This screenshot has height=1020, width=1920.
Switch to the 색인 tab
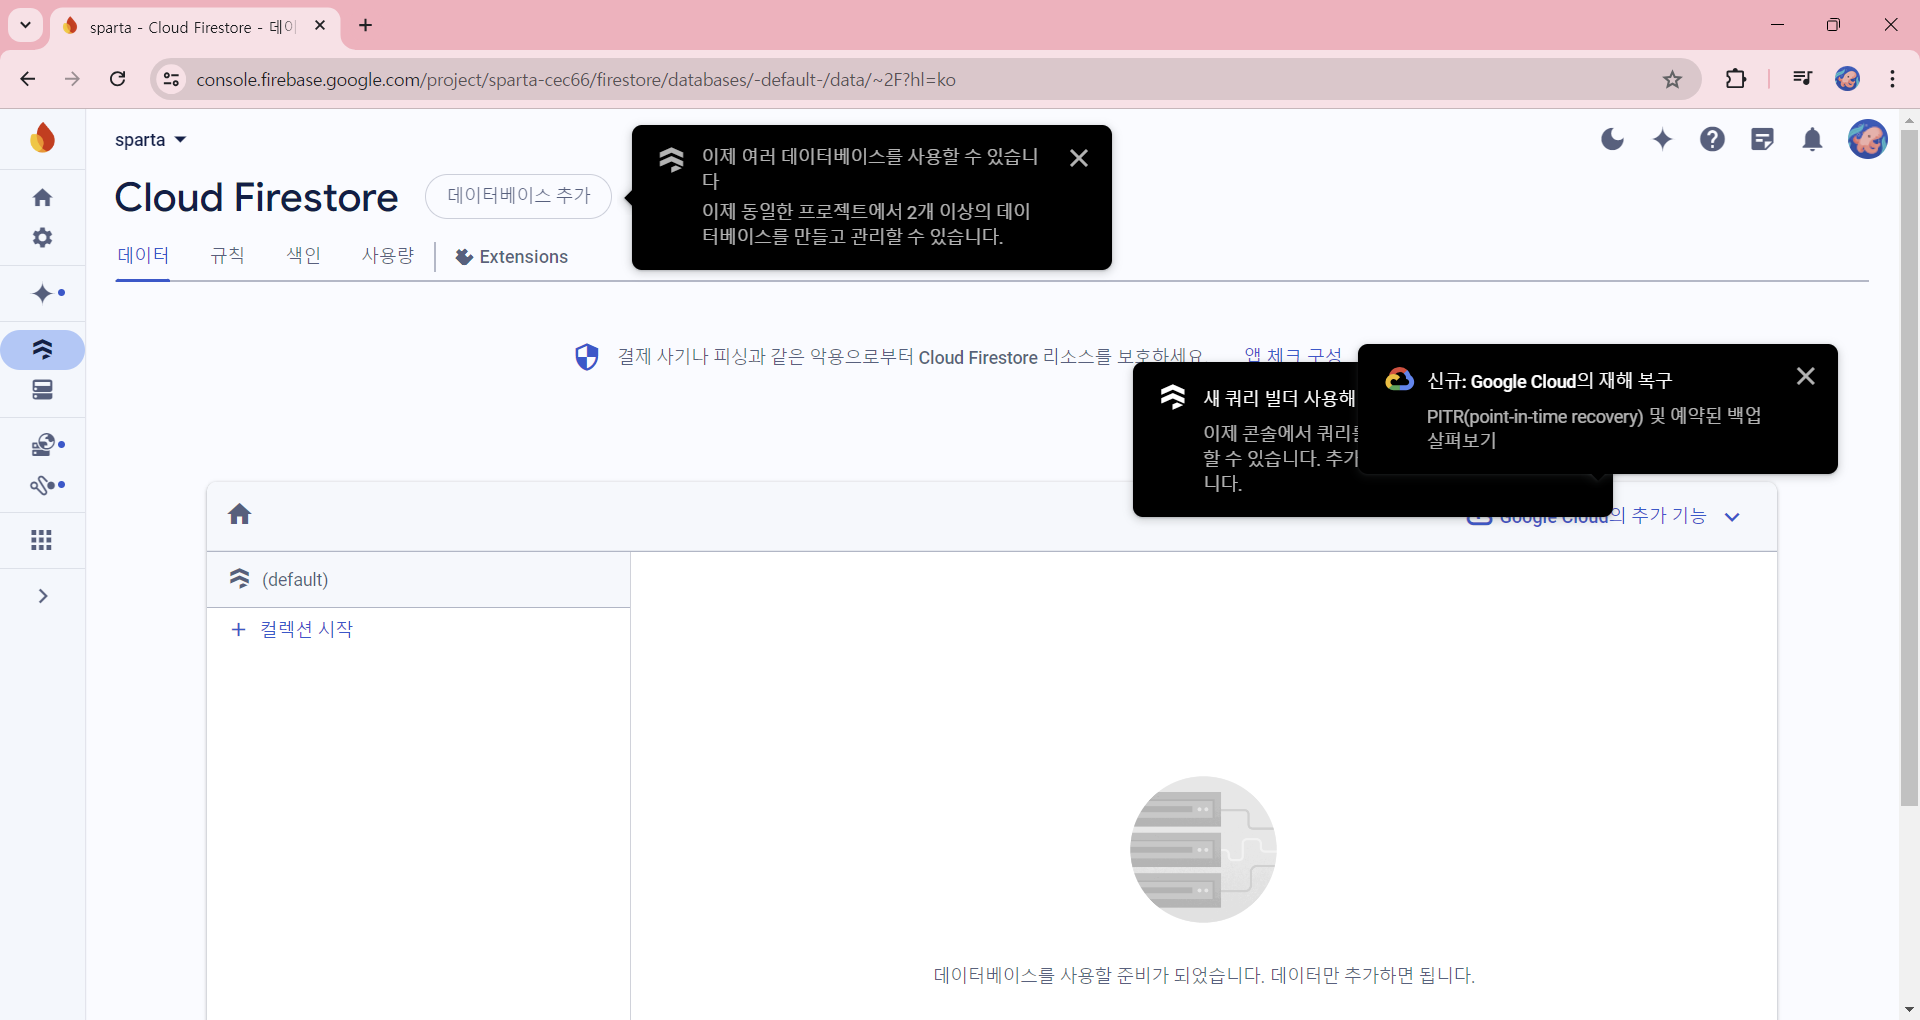[x=303, y=256]
